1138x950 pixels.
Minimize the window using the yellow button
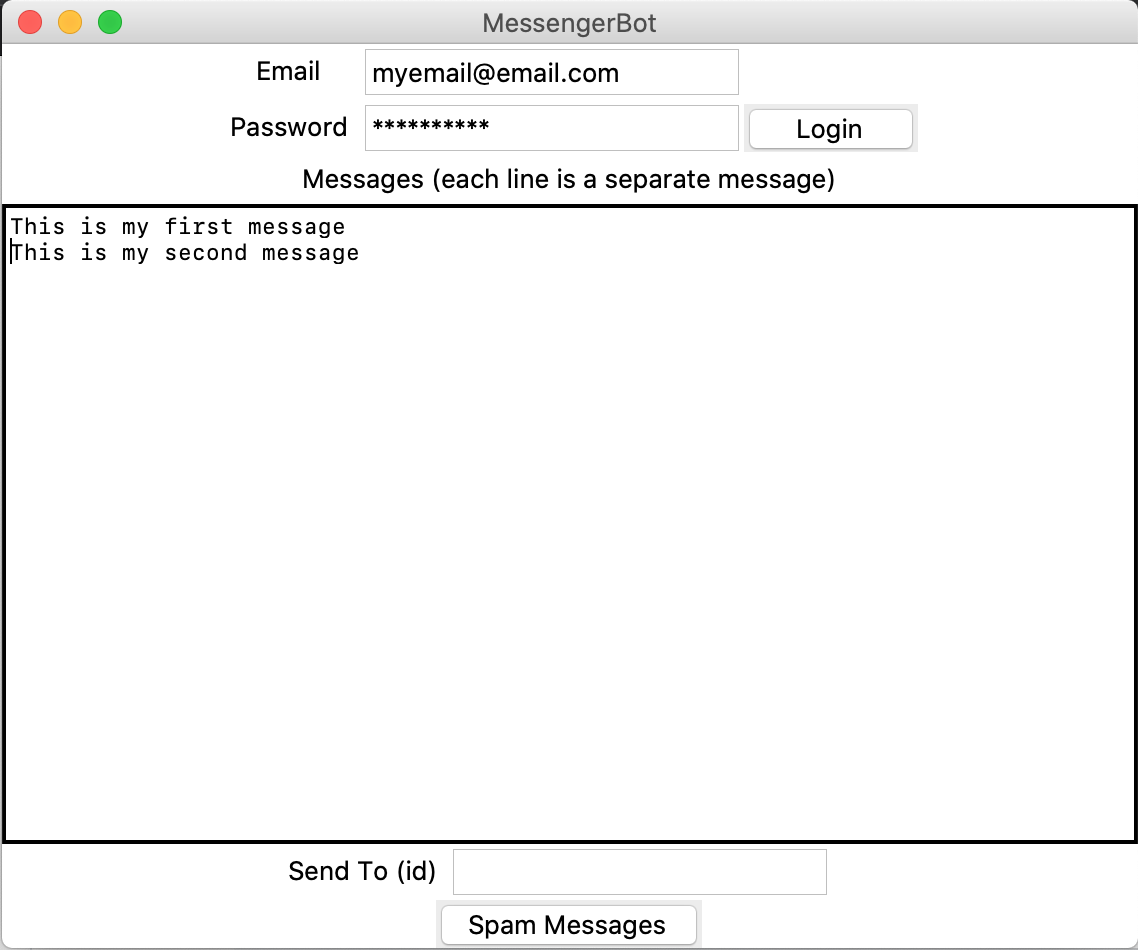coord(70,22)
